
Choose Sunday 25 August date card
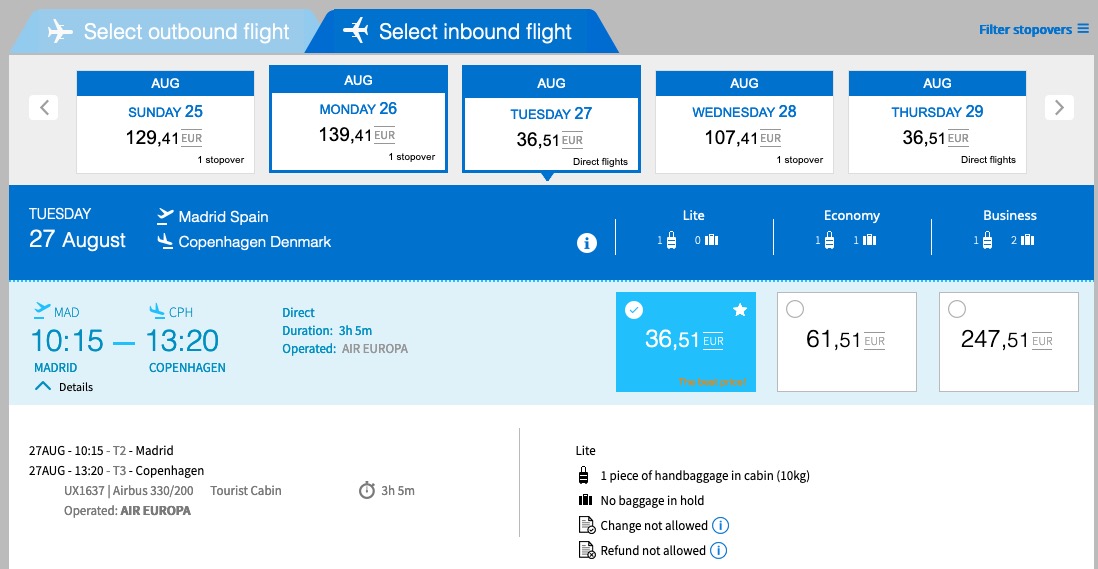(x=165, y=122)
